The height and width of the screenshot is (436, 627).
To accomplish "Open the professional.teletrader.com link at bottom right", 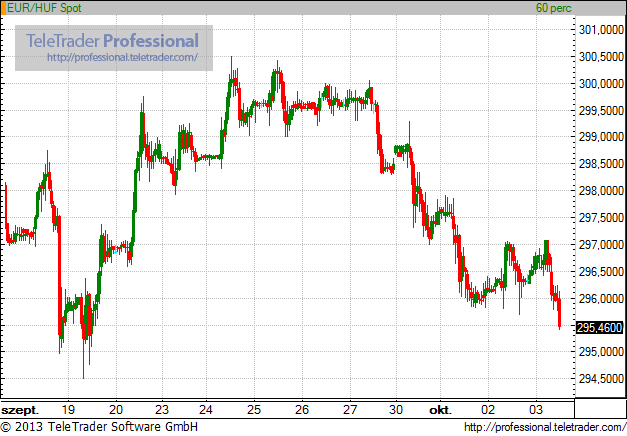I will [545, 427].
